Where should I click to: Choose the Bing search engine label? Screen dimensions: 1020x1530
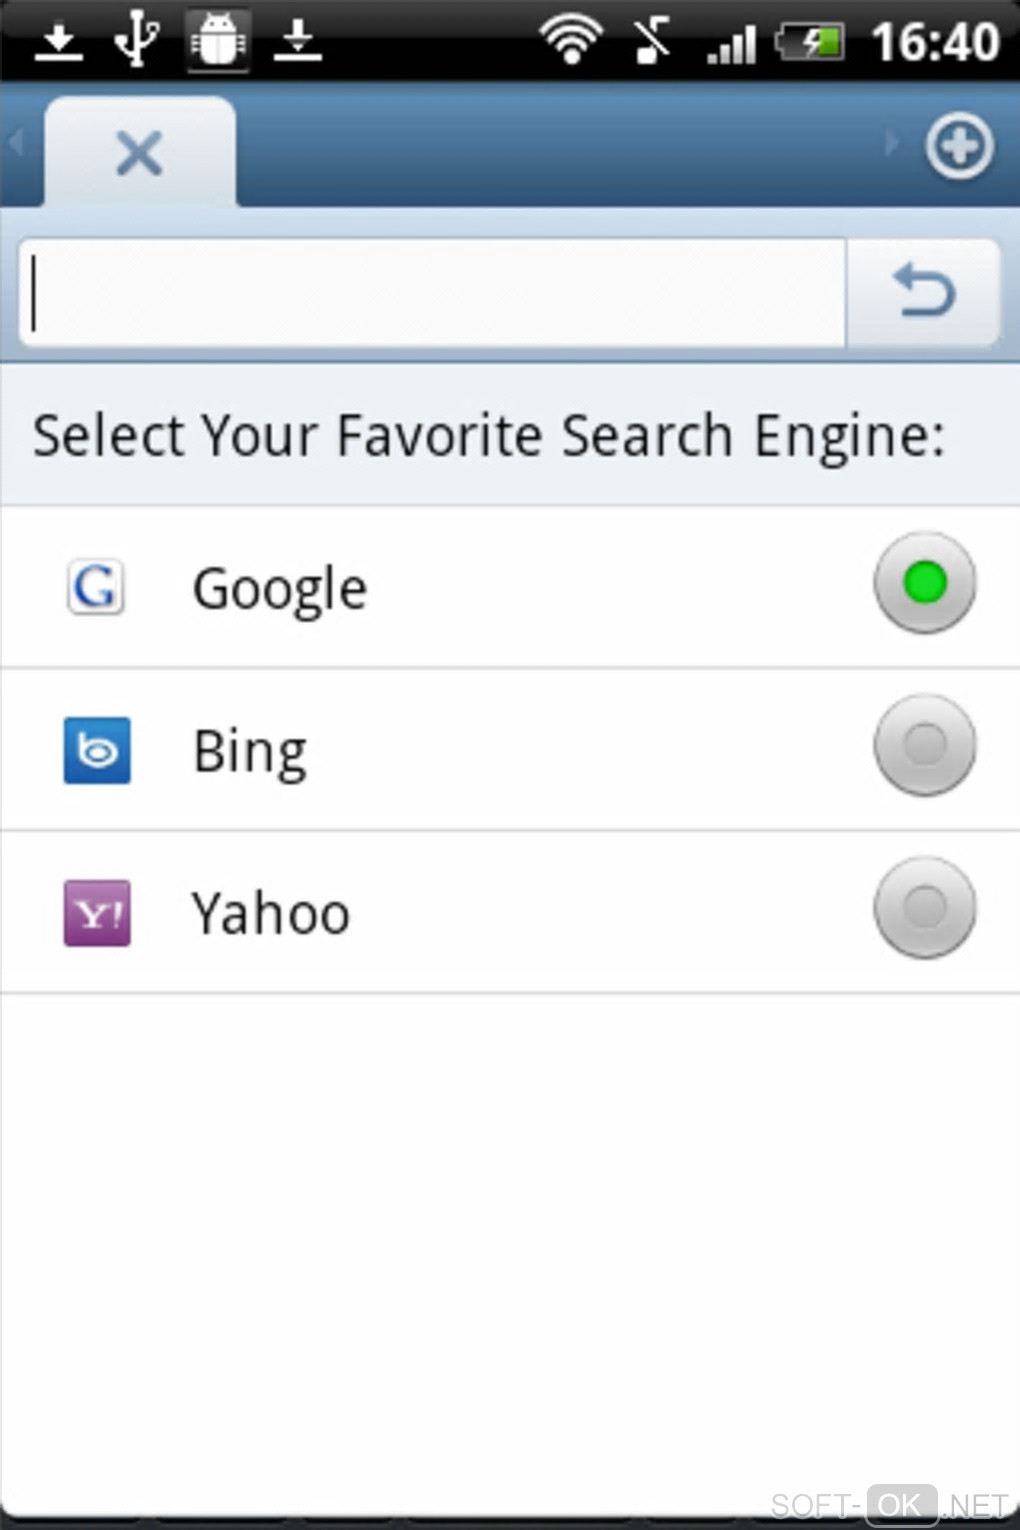tap(250, 751)
